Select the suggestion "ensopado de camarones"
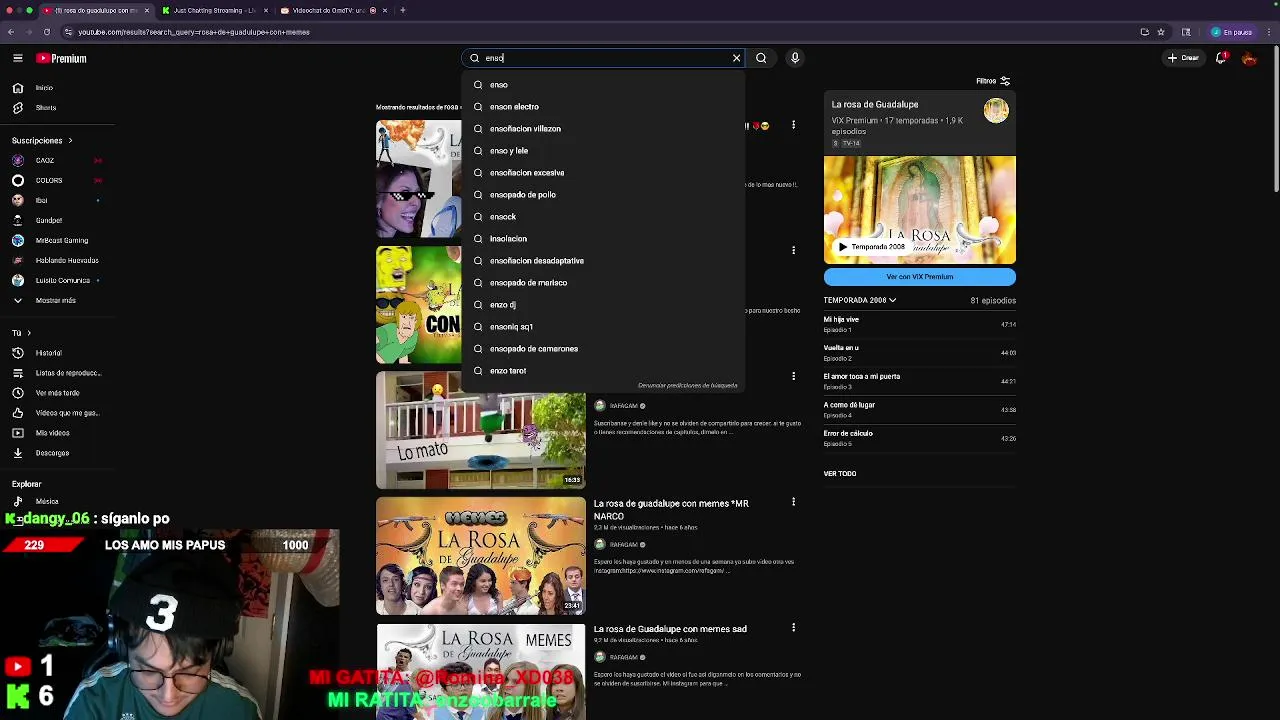This screenshot has height=720, width=1280. (x=603, y=349)
